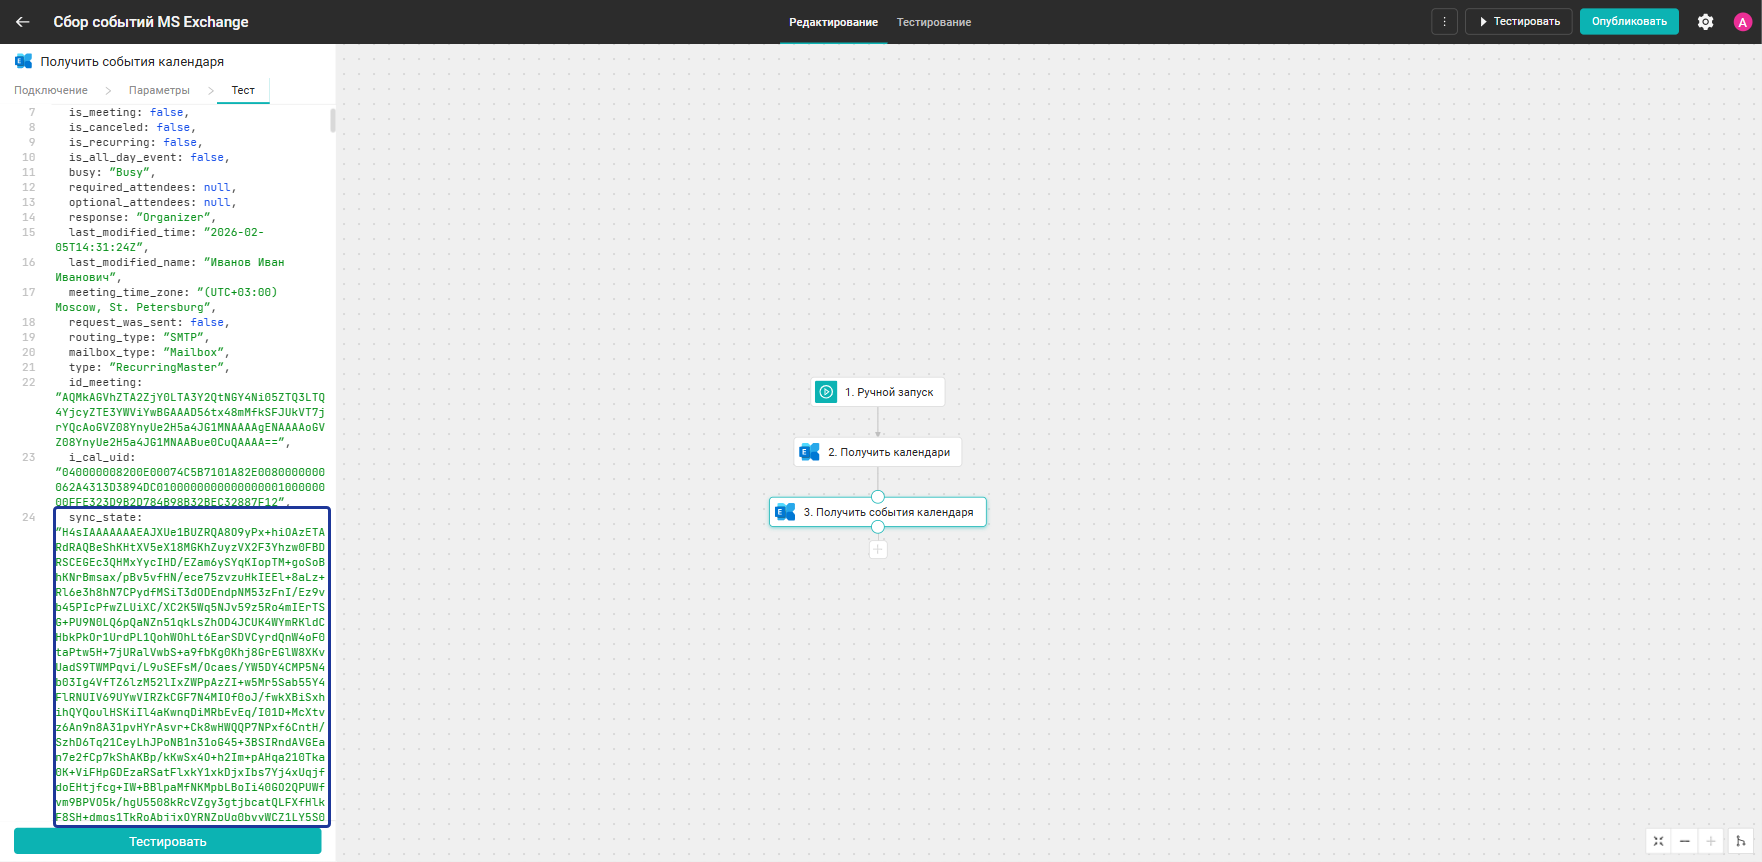Add a step with the plus below node 3
The image size is (1762, 862).
[878, 549]
